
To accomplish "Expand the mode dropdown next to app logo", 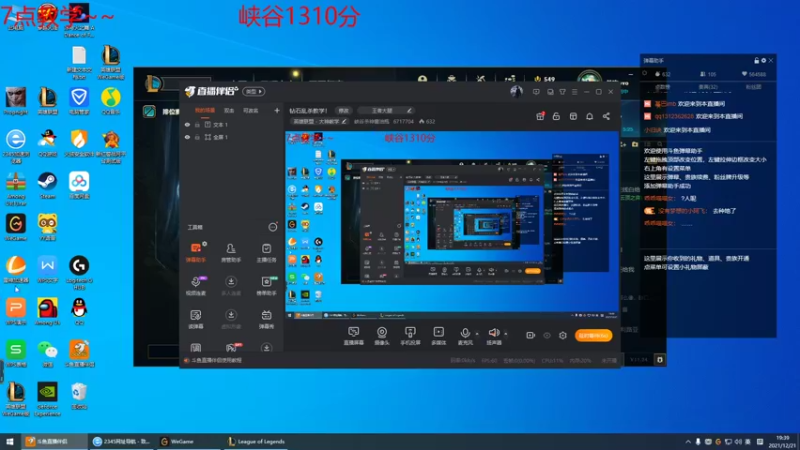I will coord(254,91).
